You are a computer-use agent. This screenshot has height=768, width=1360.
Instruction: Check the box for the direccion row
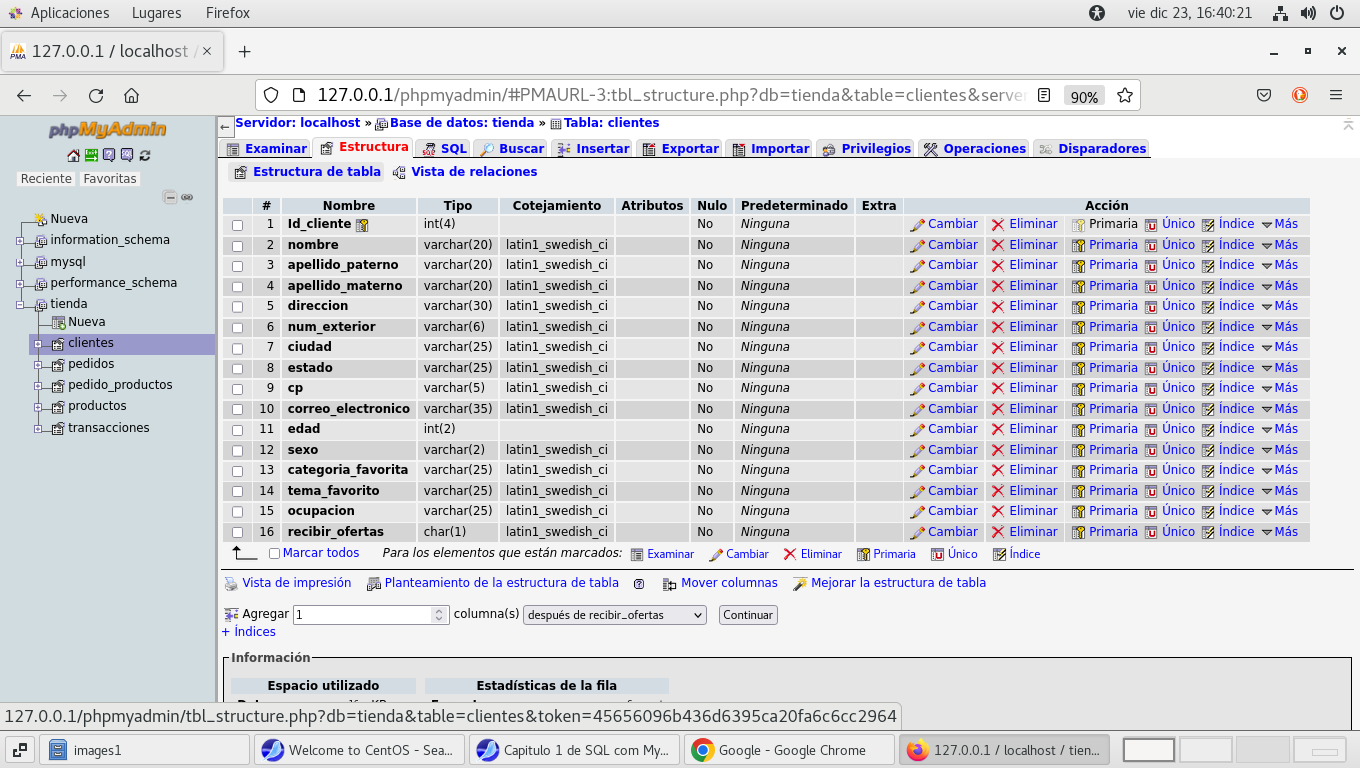pos(237,307)
